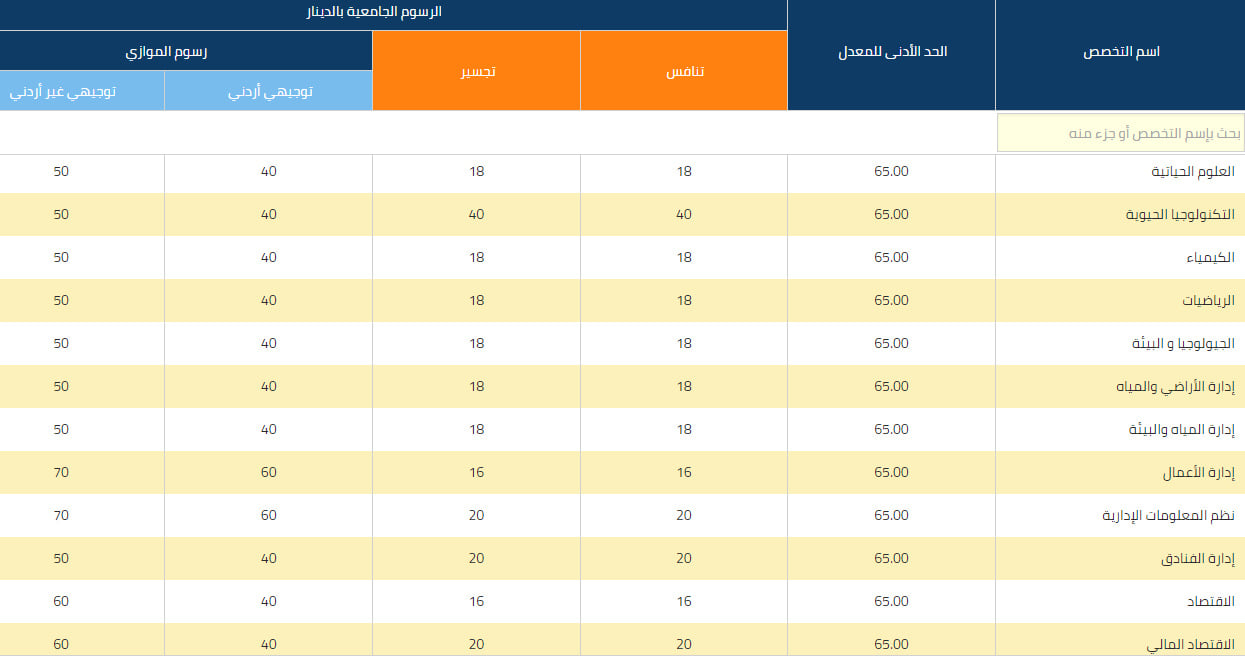
Task: Select the الاقتصاد specialization name
Action: pos(1210,602)
